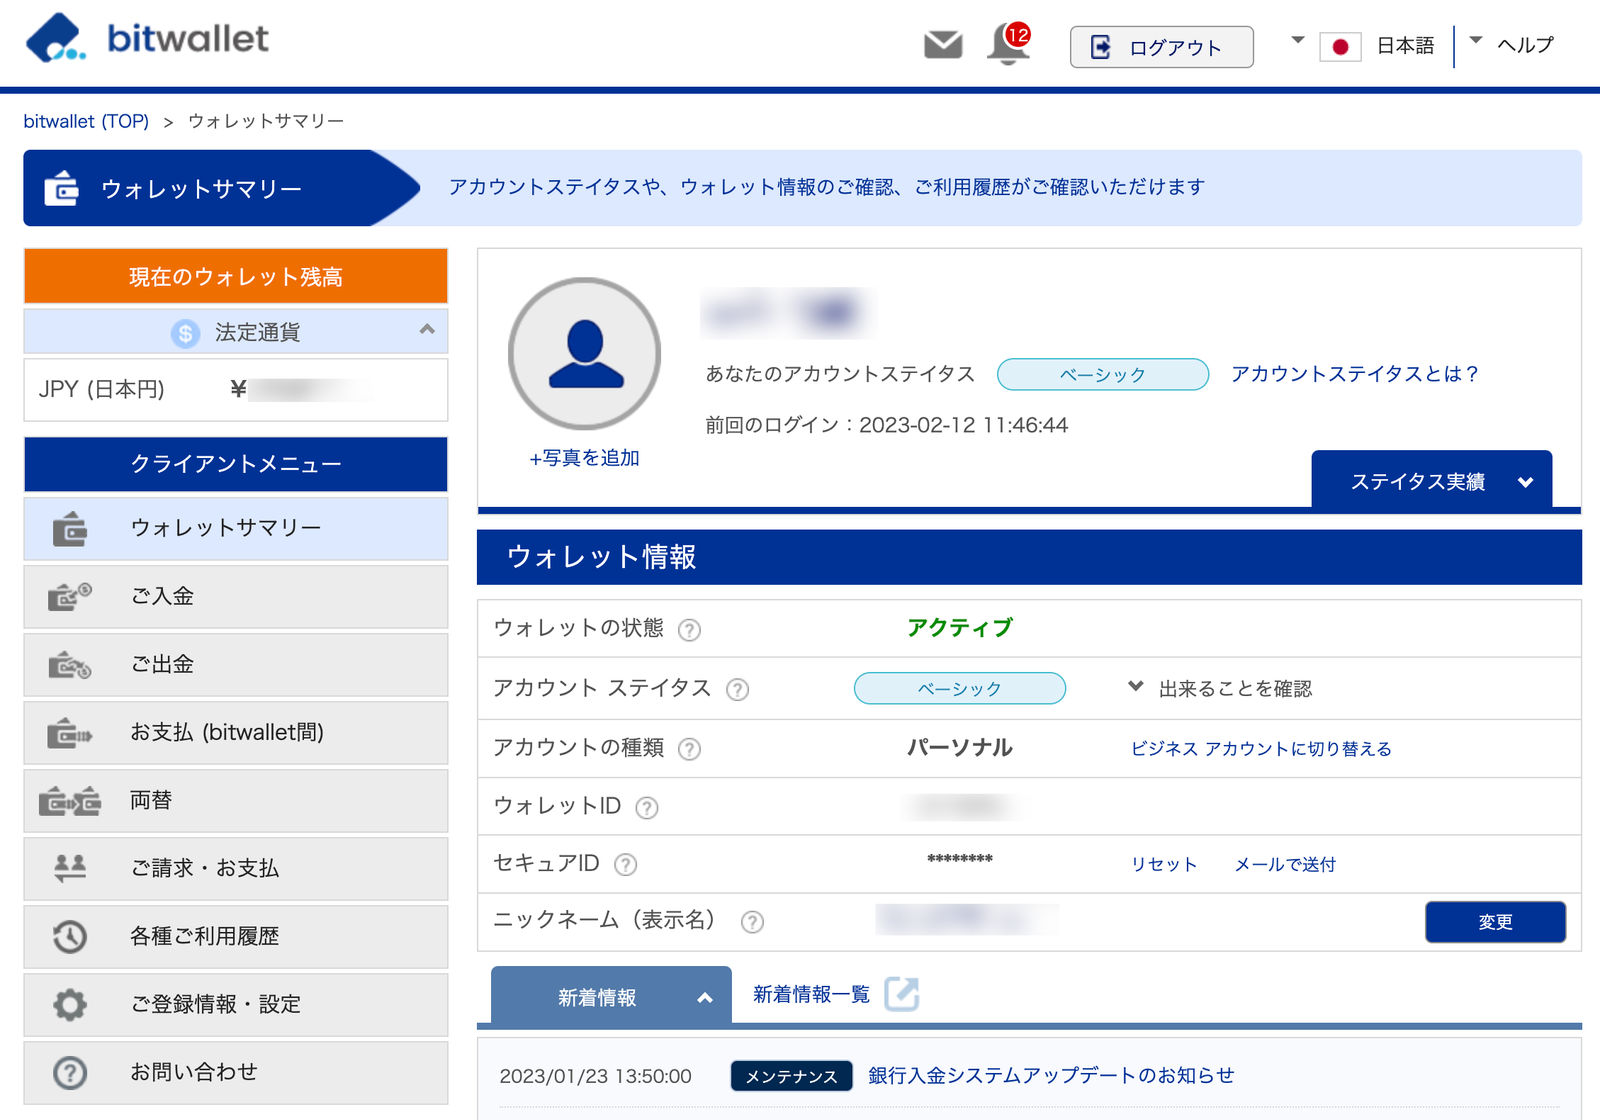Click the withdrawal icon beside ご出金
This screenshot has height=1120, width=1600.
[70, 665]
